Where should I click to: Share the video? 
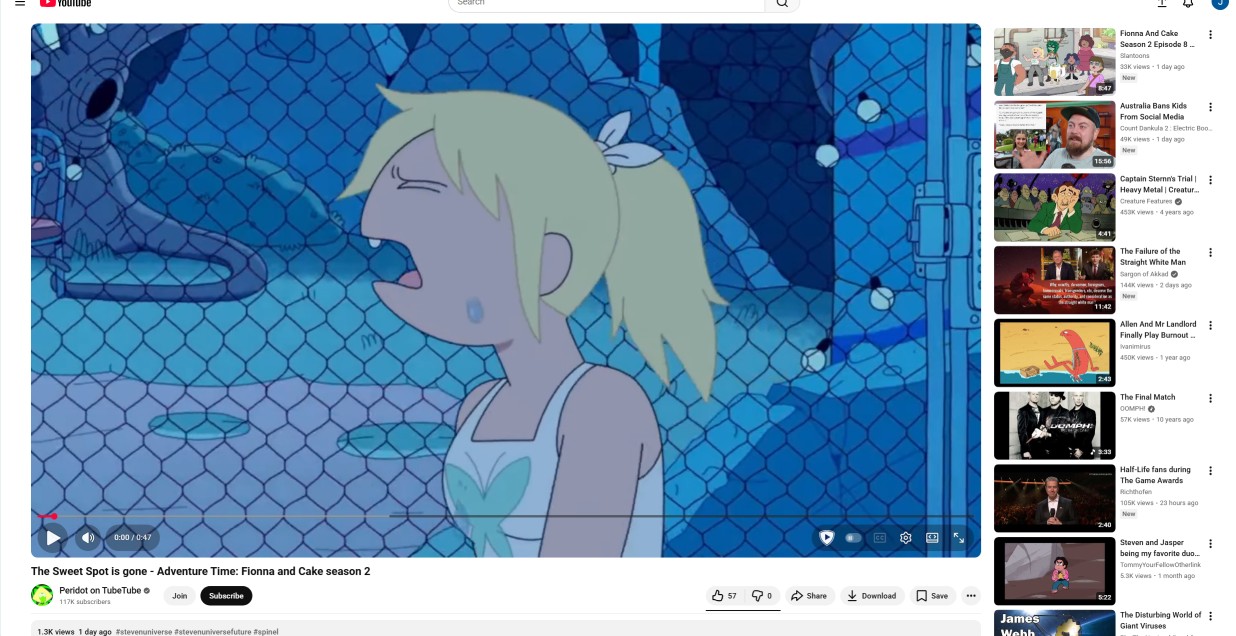point(809,596)
